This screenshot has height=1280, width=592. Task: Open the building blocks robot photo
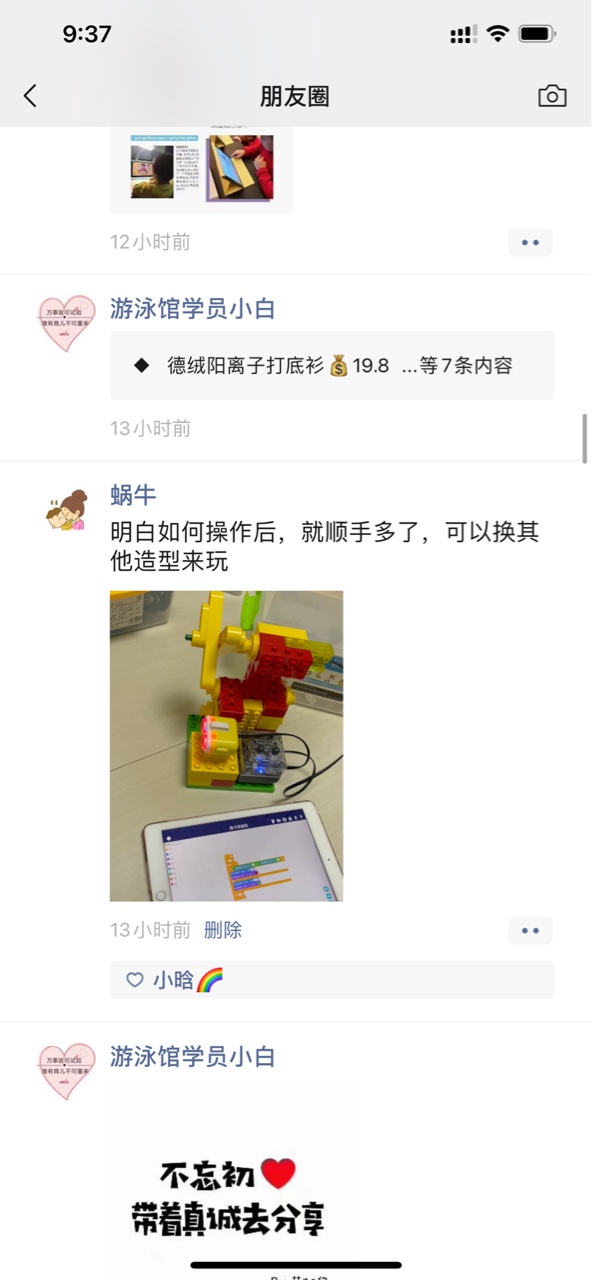coord(226,746)
